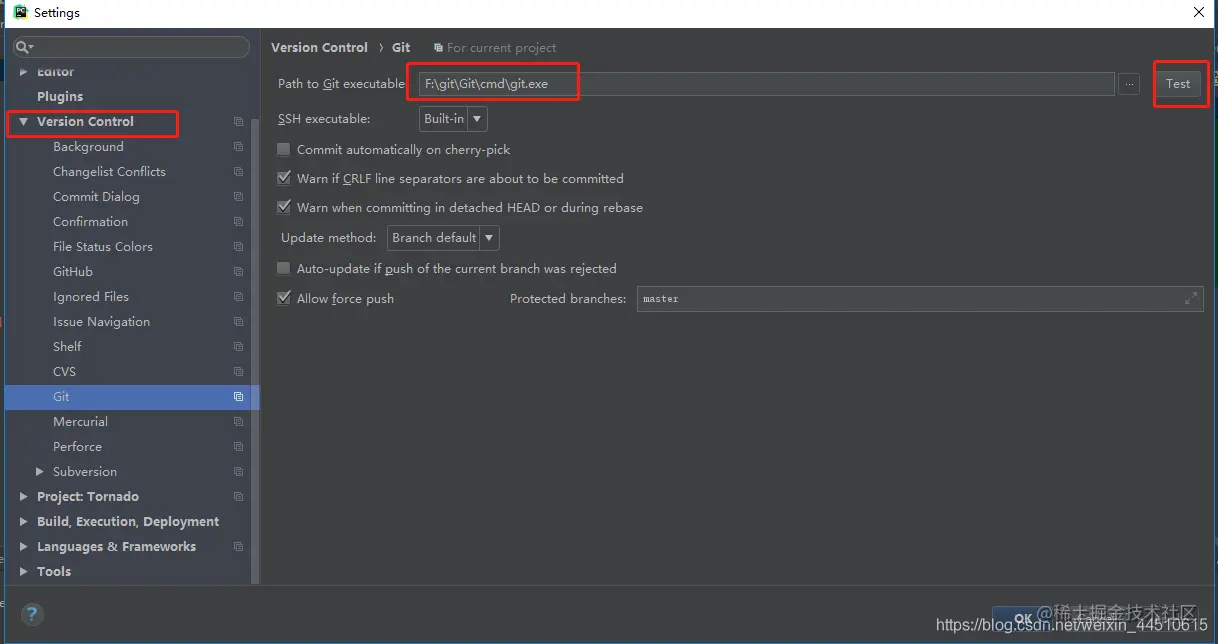
Task: Click browse ellipsis button for Git path
Action: tap(1129, 84)
